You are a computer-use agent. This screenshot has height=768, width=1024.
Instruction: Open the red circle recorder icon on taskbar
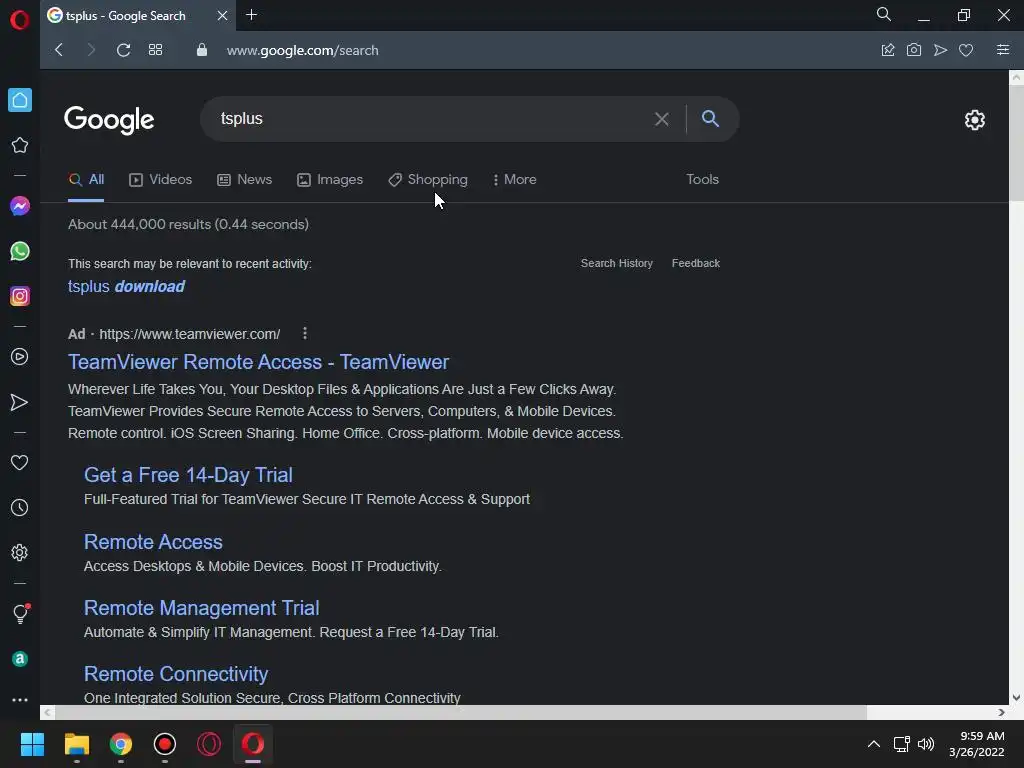[165, 744]
